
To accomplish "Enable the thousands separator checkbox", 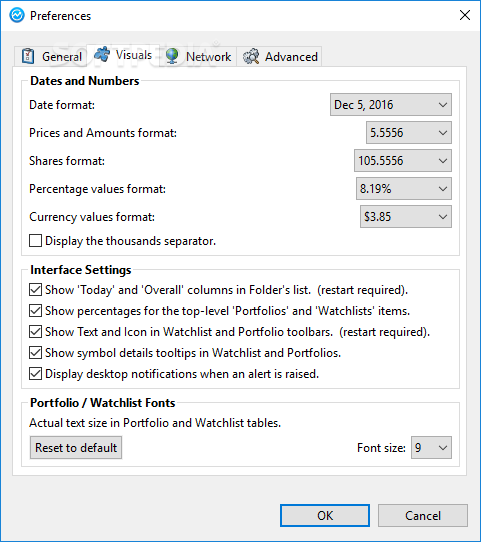I will (x=36, y=241).
